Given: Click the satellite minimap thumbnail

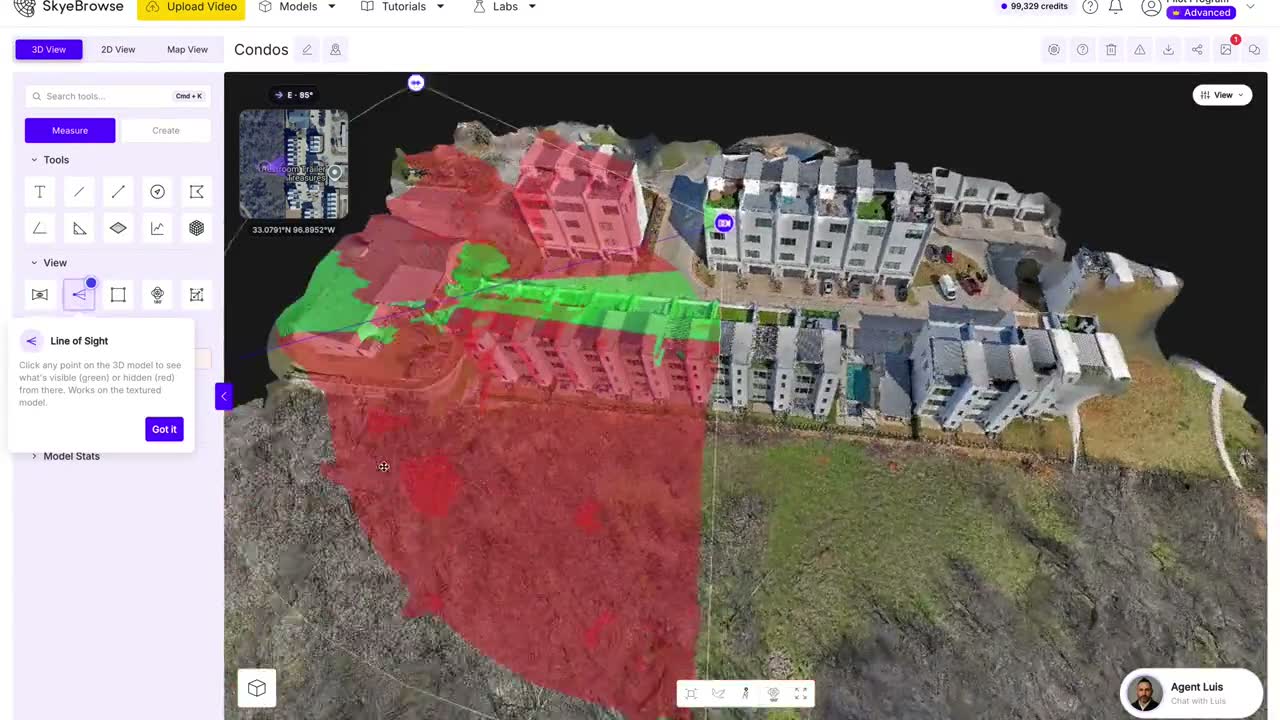Looking at the screenshot, I should (293, 164).
